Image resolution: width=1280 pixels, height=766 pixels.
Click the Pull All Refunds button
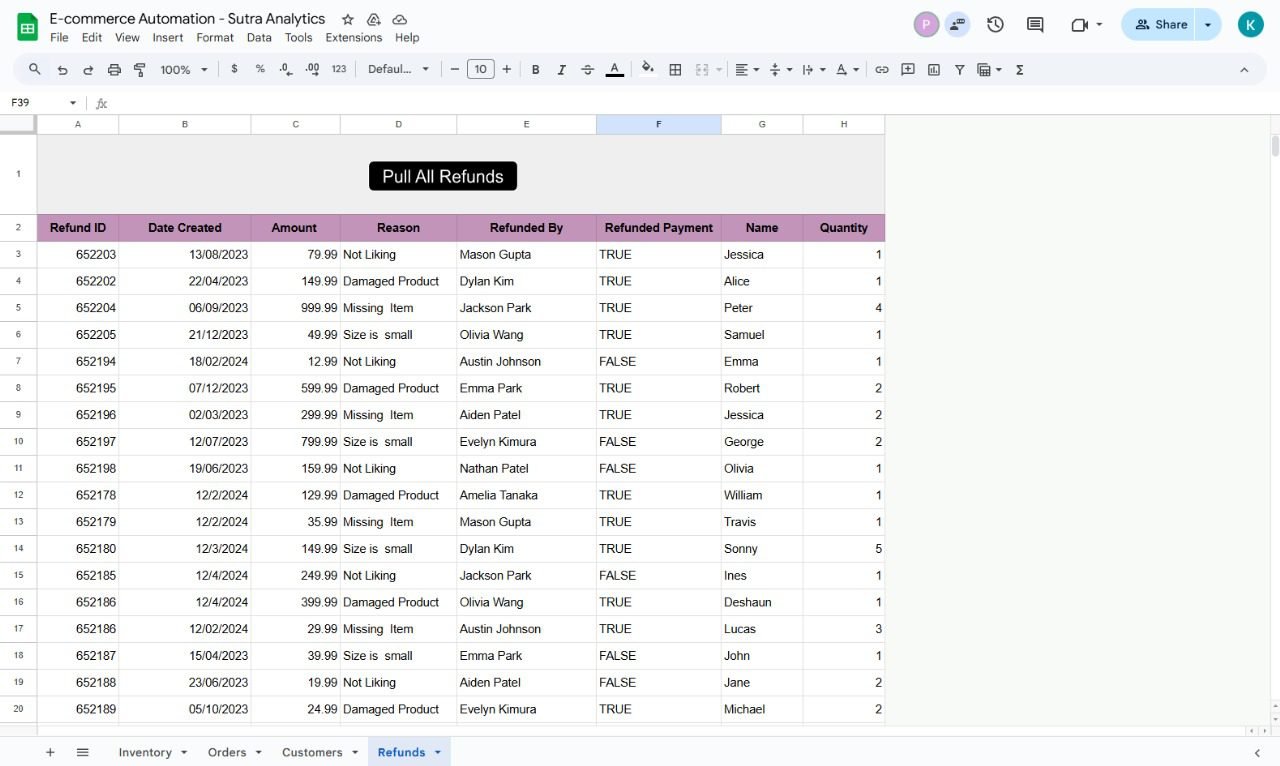443,176
